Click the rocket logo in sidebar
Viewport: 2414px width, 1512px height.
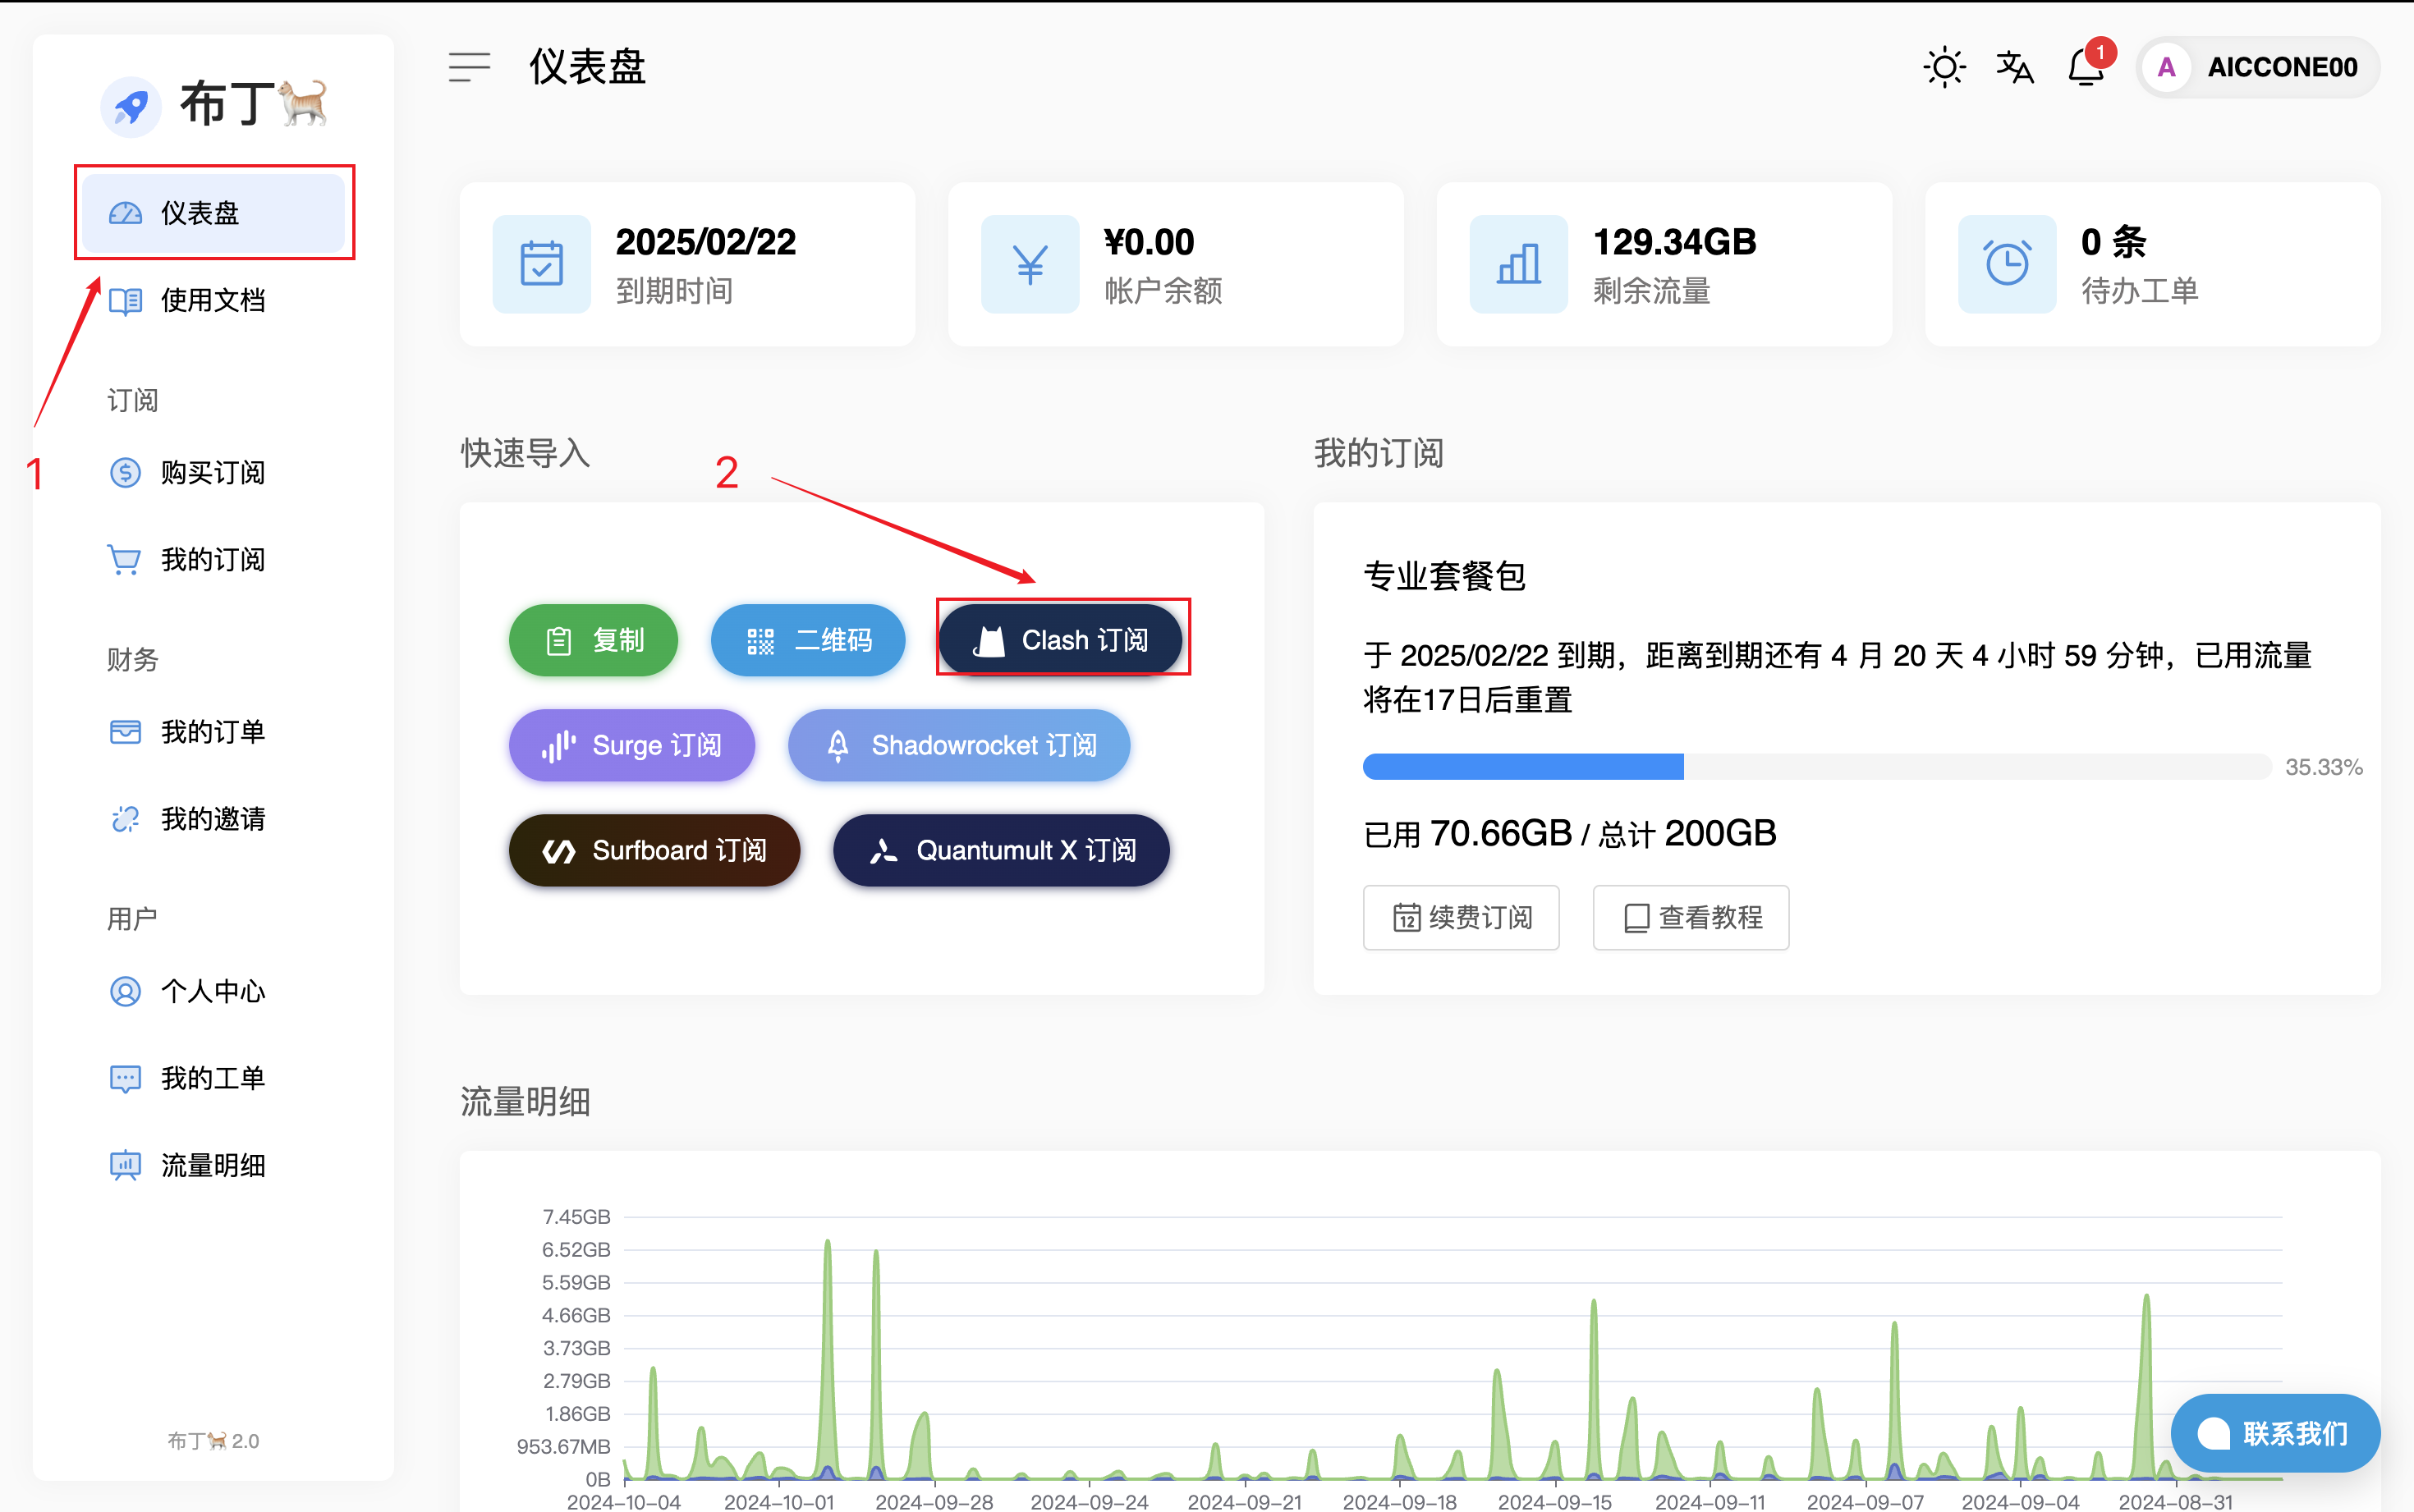coord(131,105)
